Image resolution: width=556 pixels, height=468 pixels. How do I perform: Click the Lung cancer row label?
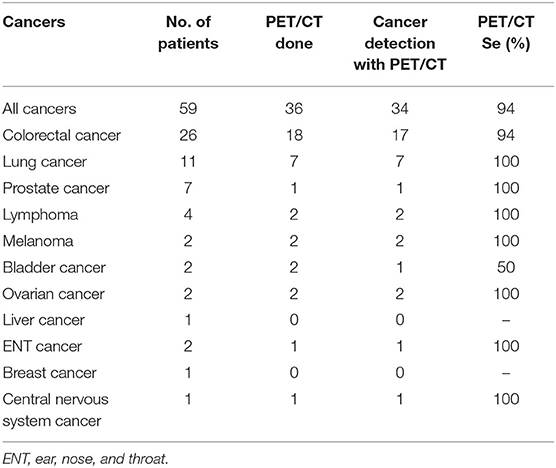click(x=45, y=162)
